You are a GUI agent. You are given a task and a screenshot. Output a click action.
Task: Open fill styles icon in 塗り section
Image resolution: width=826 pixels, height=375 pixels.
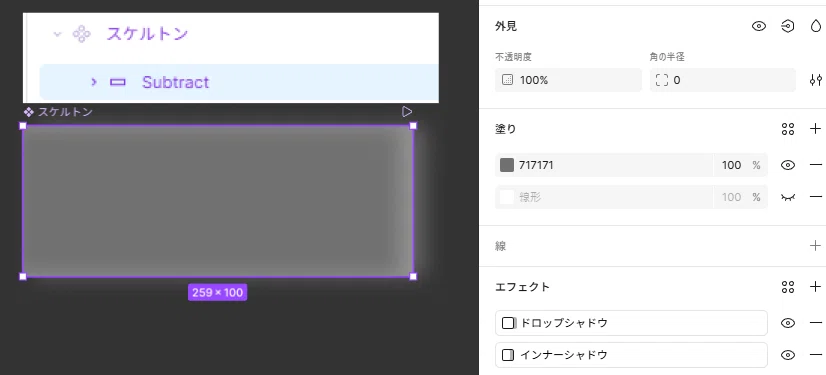click(x=788, y=129)
